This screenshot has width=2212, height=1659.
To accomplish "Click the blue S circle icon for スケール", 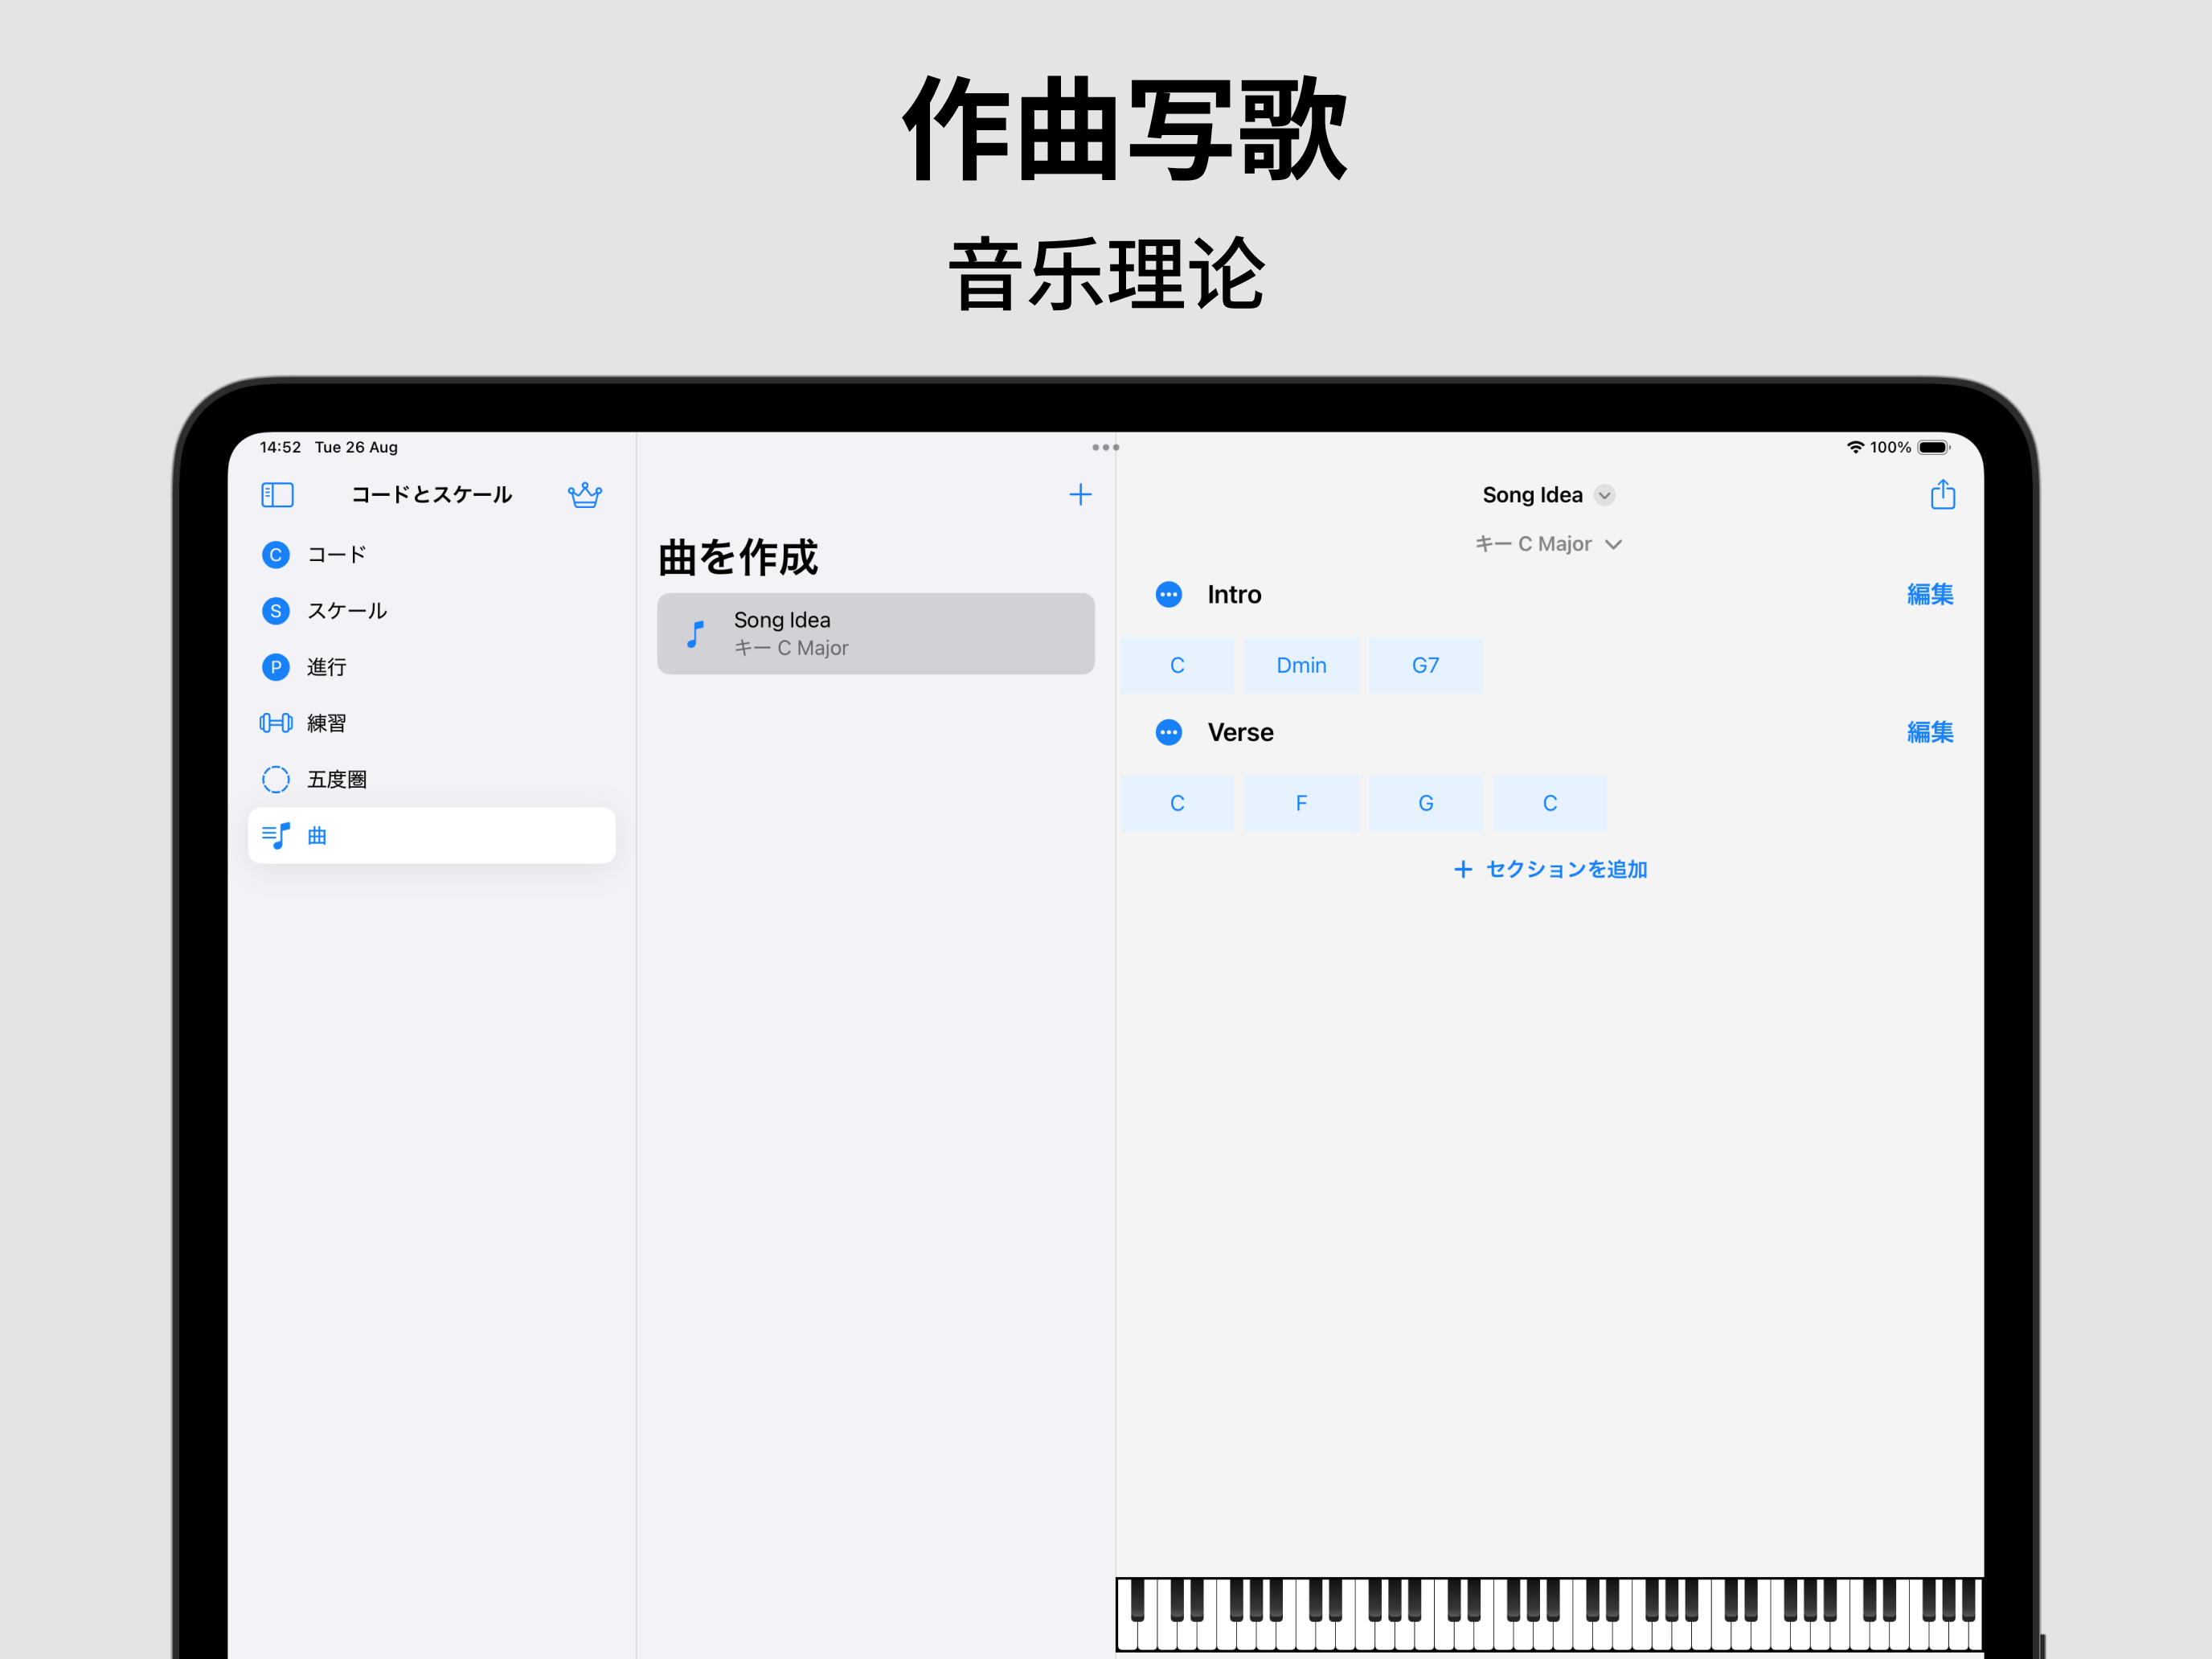I will (276, 611).
